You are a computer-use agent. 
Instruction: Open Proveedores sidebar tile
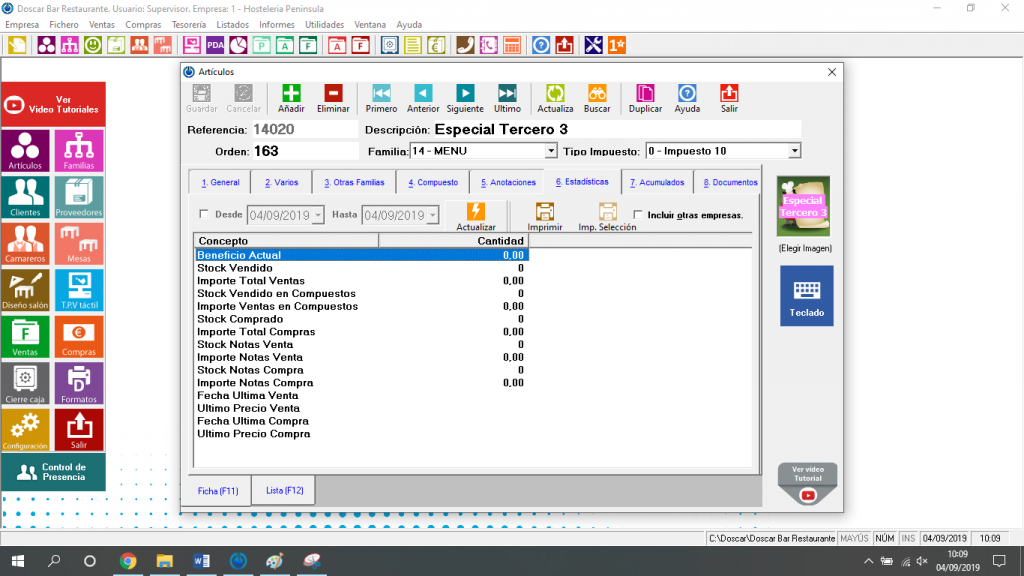coord(79,197)
